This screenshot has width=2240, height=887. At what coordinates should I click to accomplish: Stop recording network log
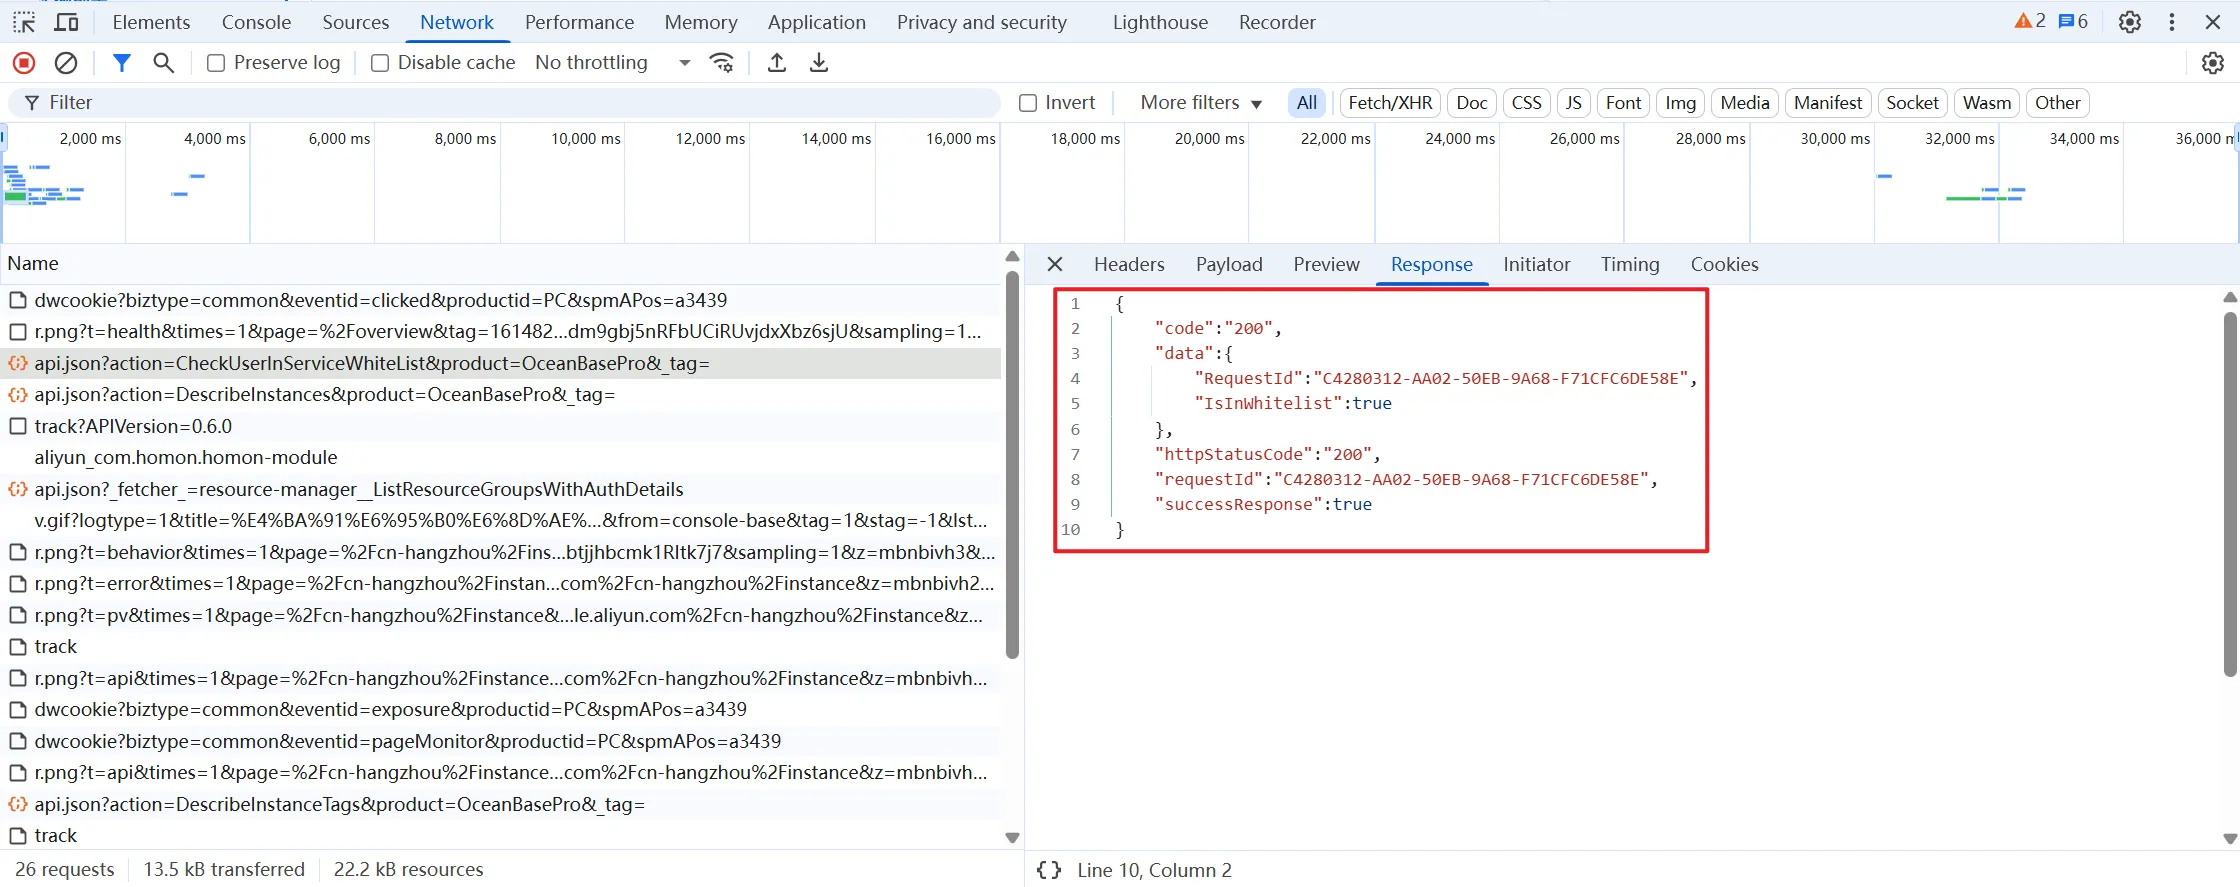click(24, 63)
